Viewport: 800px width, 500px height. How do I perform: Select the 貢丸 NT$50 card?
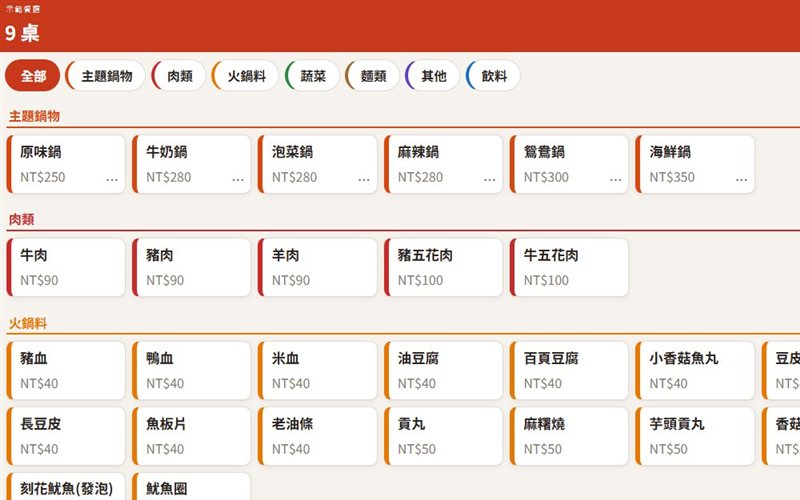443,436
